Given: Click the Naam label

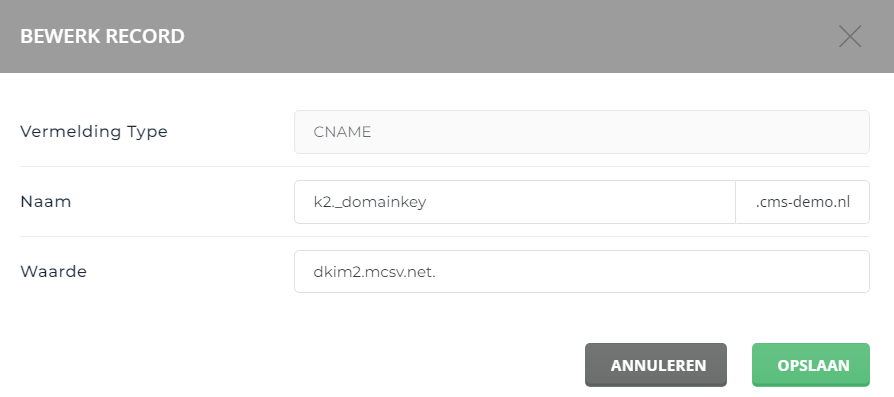Looking at the screenshot, I should click(x=46, y=201).
